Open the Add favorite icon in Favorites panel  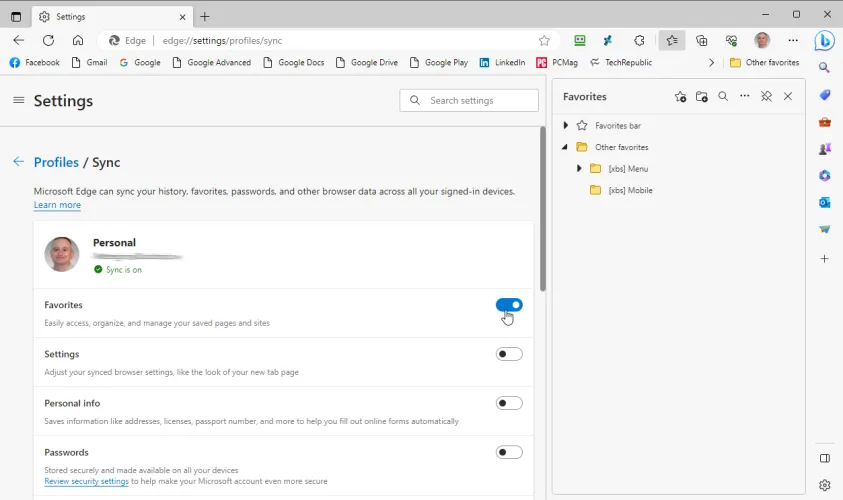[x=680, y=97]
